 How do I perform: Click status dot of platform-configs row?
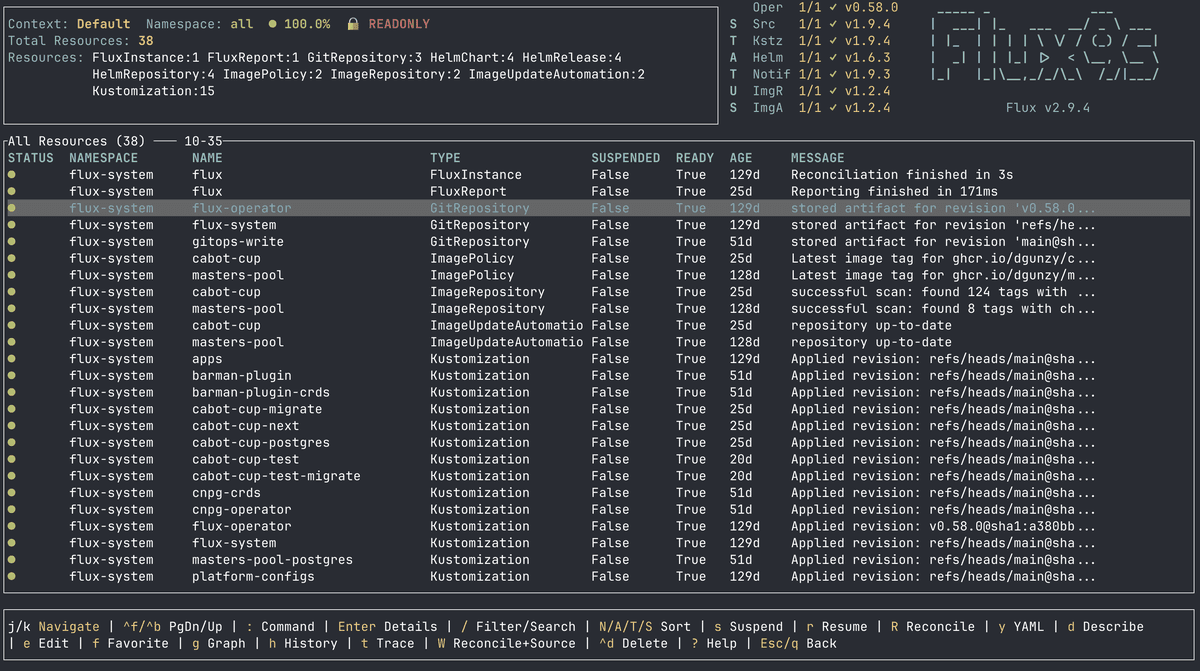(12, 576)
